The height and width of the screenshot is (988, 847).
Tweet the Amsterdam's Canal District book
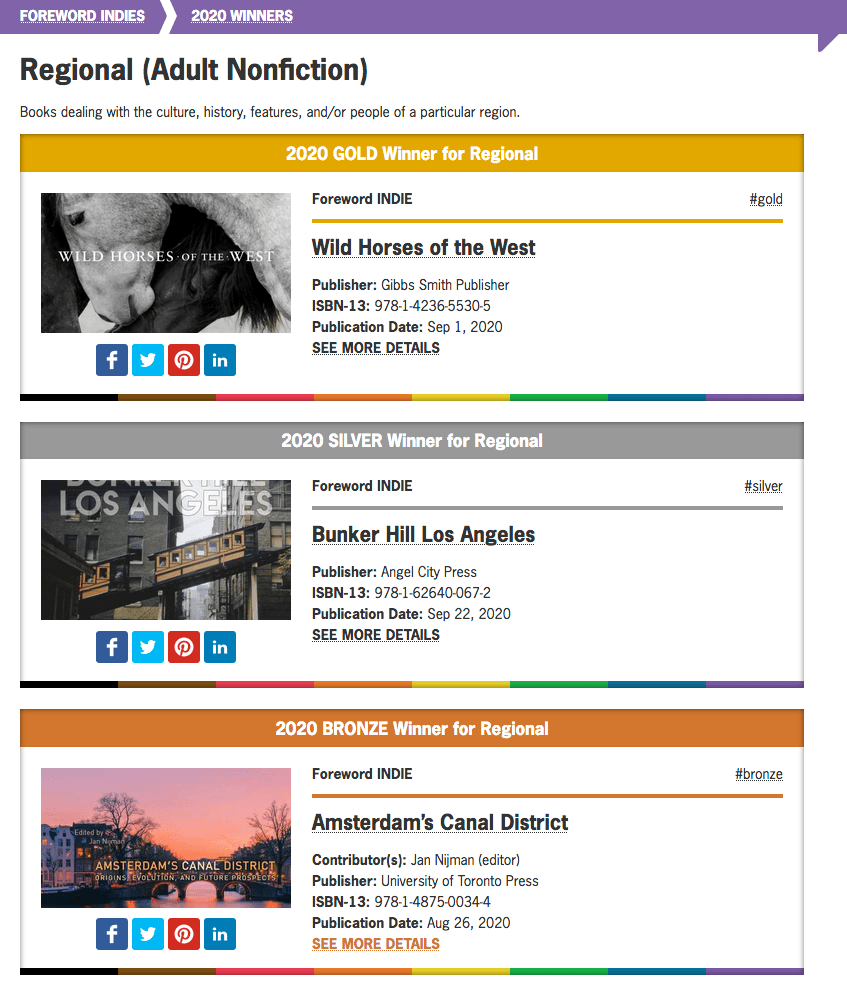tap(148, 934)
